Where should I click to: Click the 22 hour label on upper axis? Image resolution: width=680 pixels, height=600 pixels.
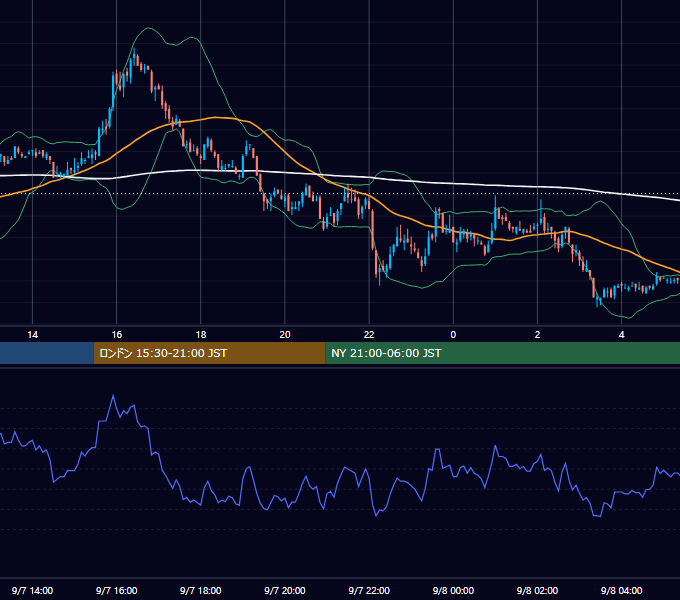(x=369, y=335)
